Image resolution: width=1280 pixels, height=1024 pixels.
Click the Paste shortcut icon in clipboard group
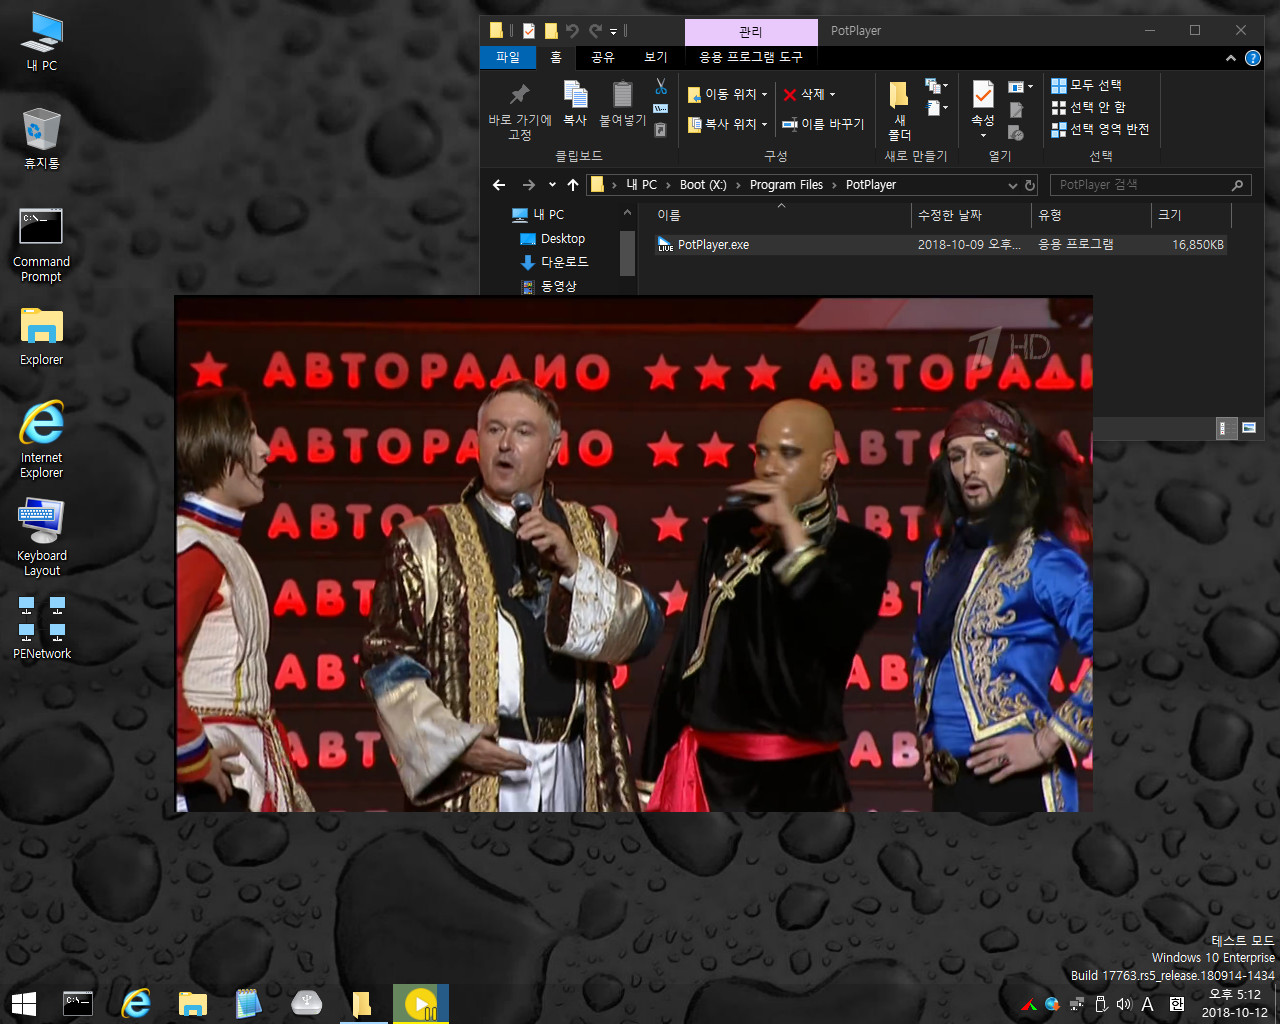[661, 130]
